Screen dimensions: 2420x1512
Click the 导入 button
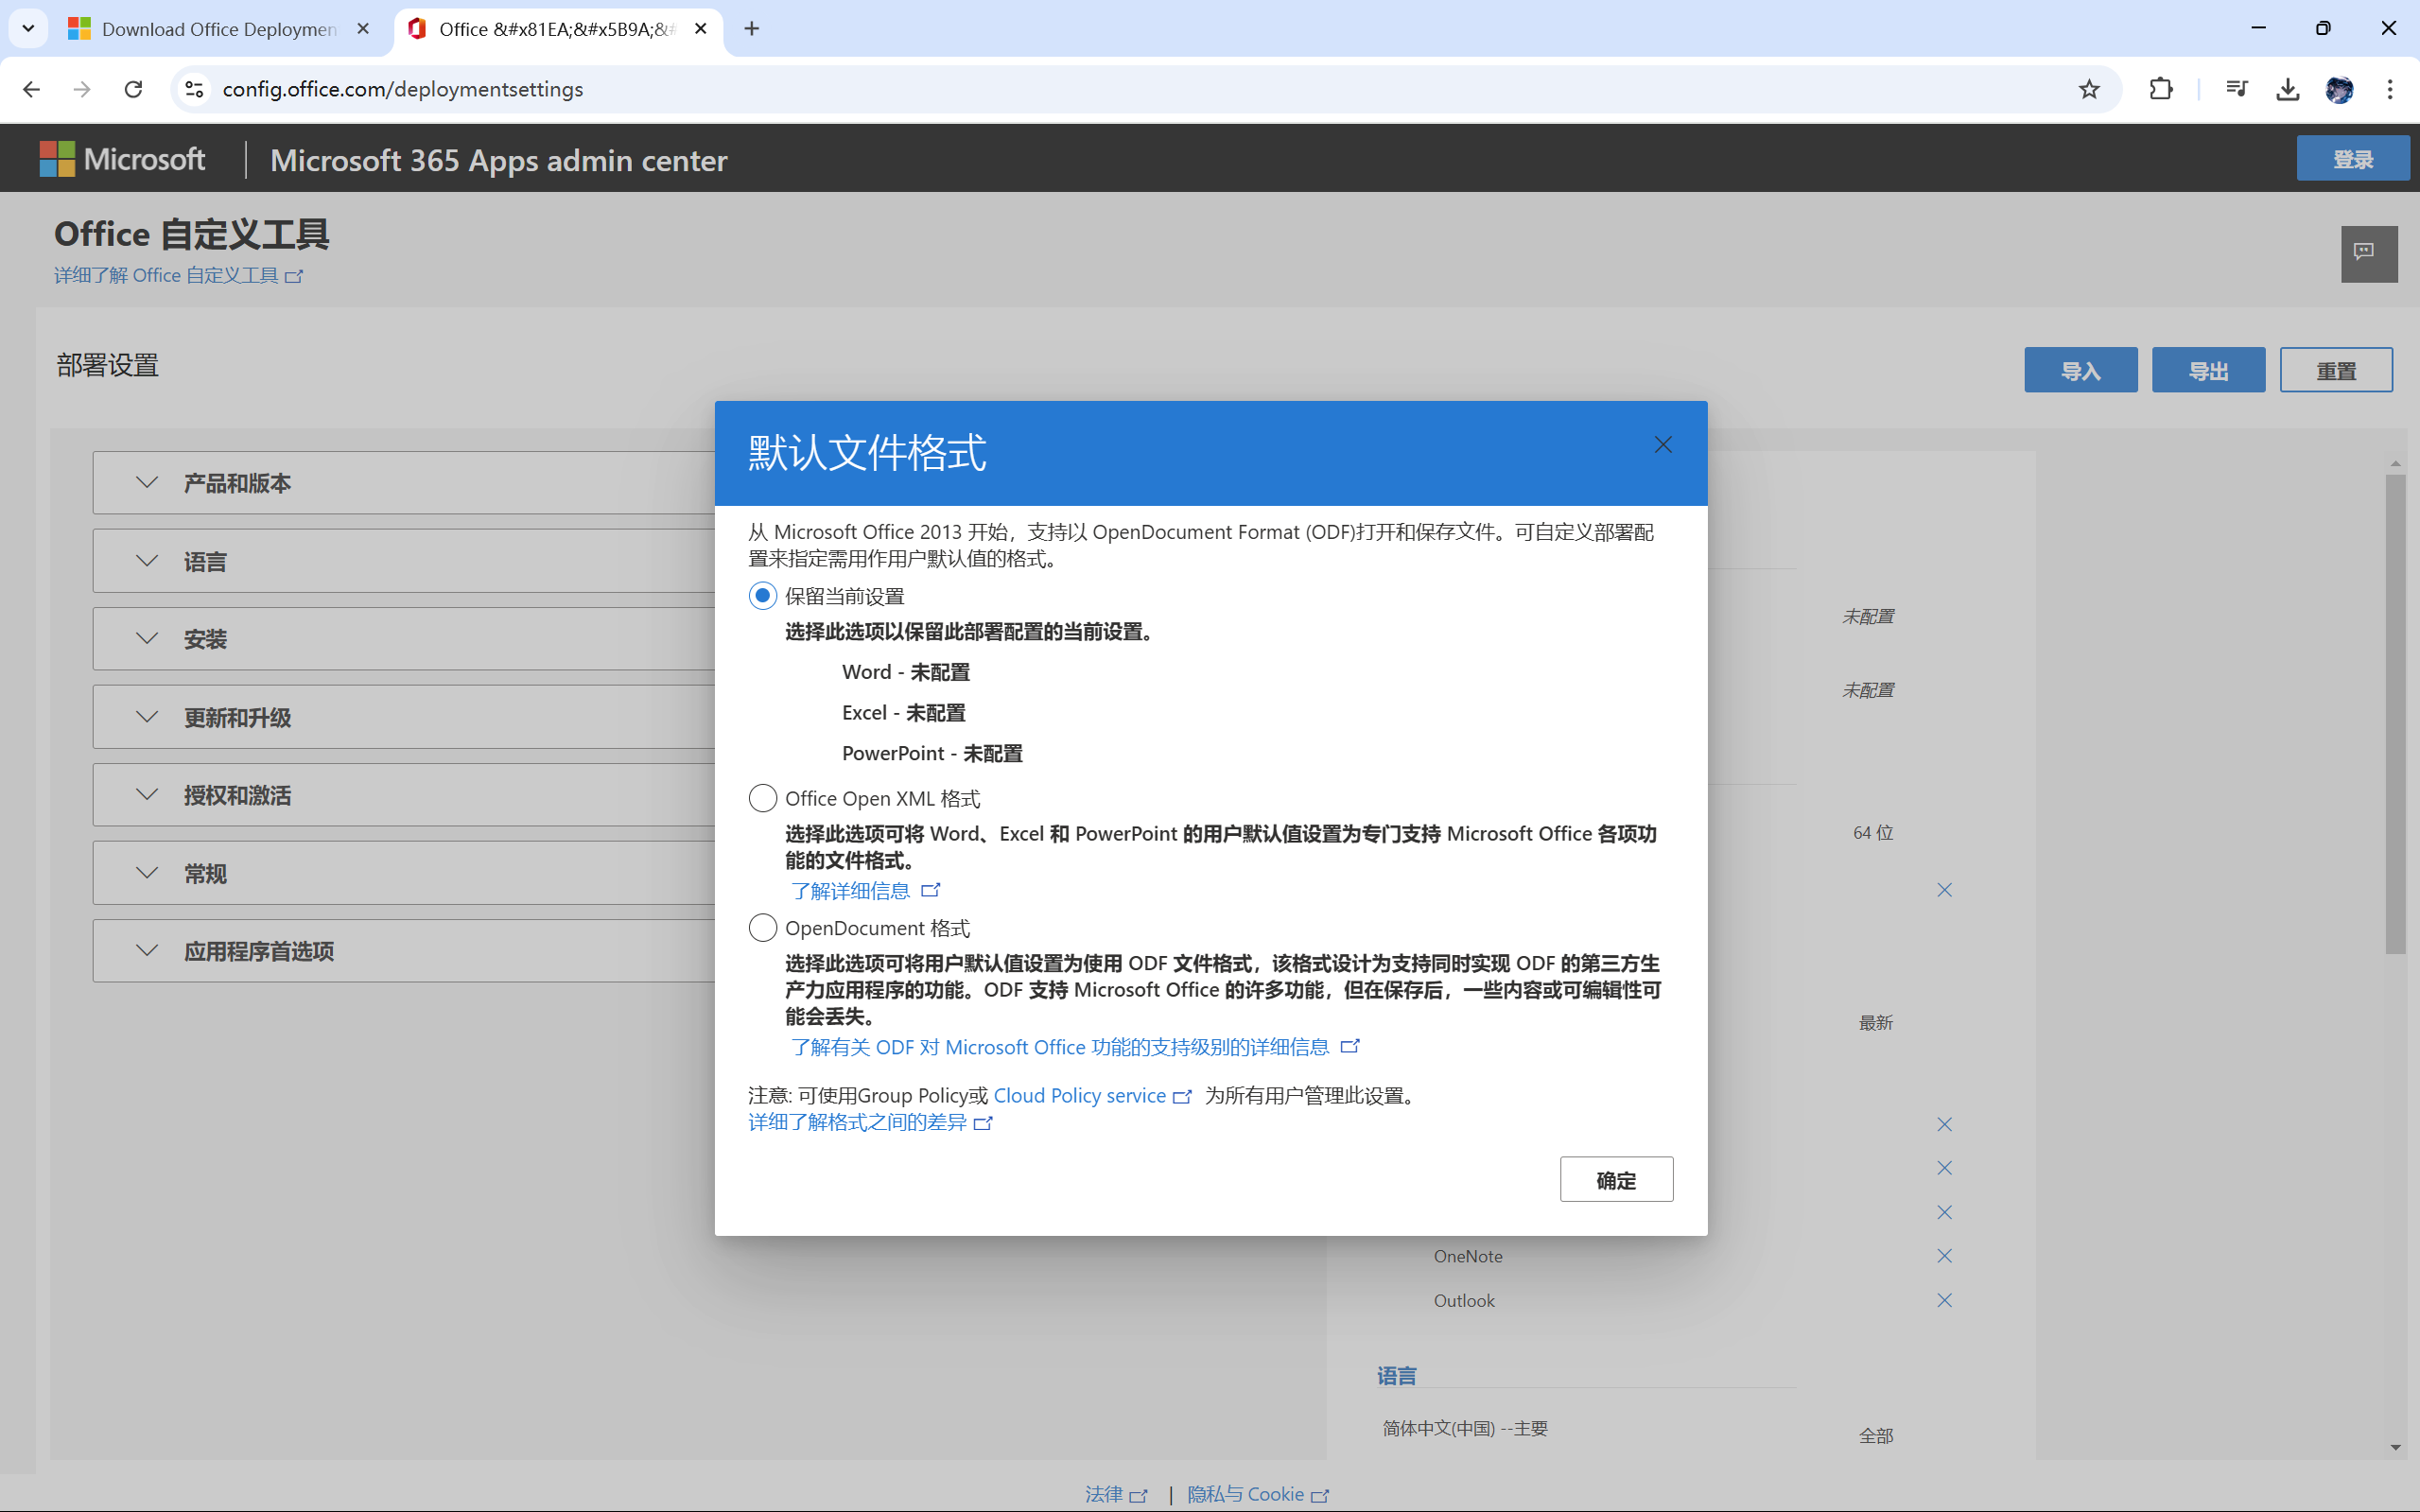pos(2080,370)
